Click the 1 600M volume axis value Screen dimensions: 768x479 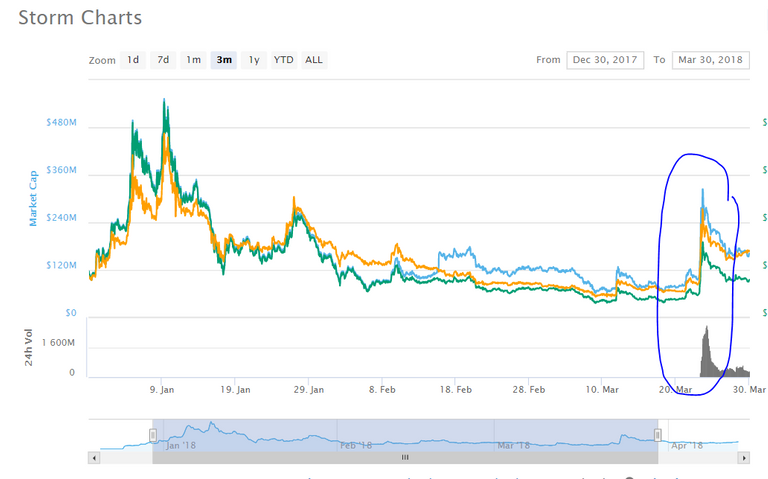pyautogui.click(x=58, y=343)
